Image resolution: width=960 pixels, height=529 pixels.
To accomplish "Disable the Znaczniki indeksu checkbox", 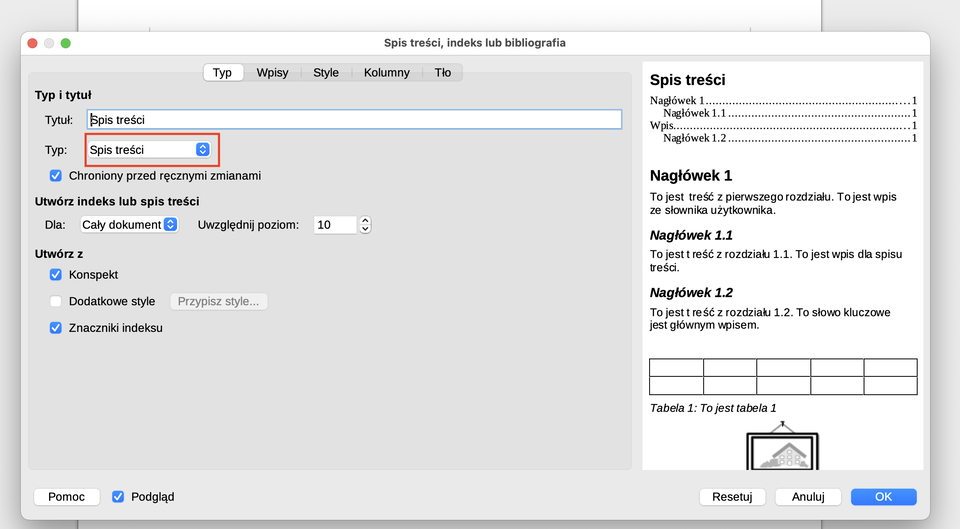I will coord(56,328).
